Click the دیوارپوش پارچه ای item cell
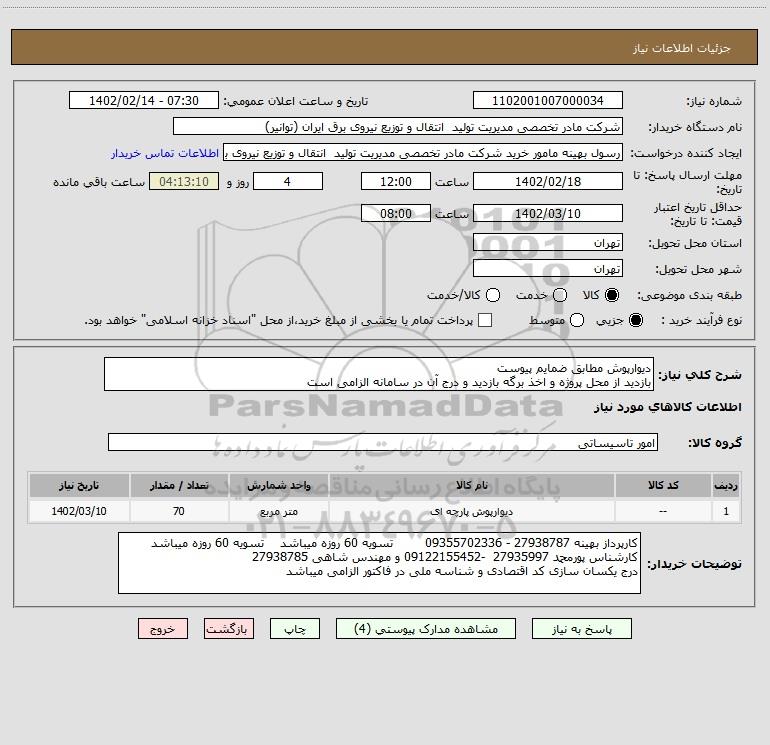 pyautogui.click(x=471, y=511)
